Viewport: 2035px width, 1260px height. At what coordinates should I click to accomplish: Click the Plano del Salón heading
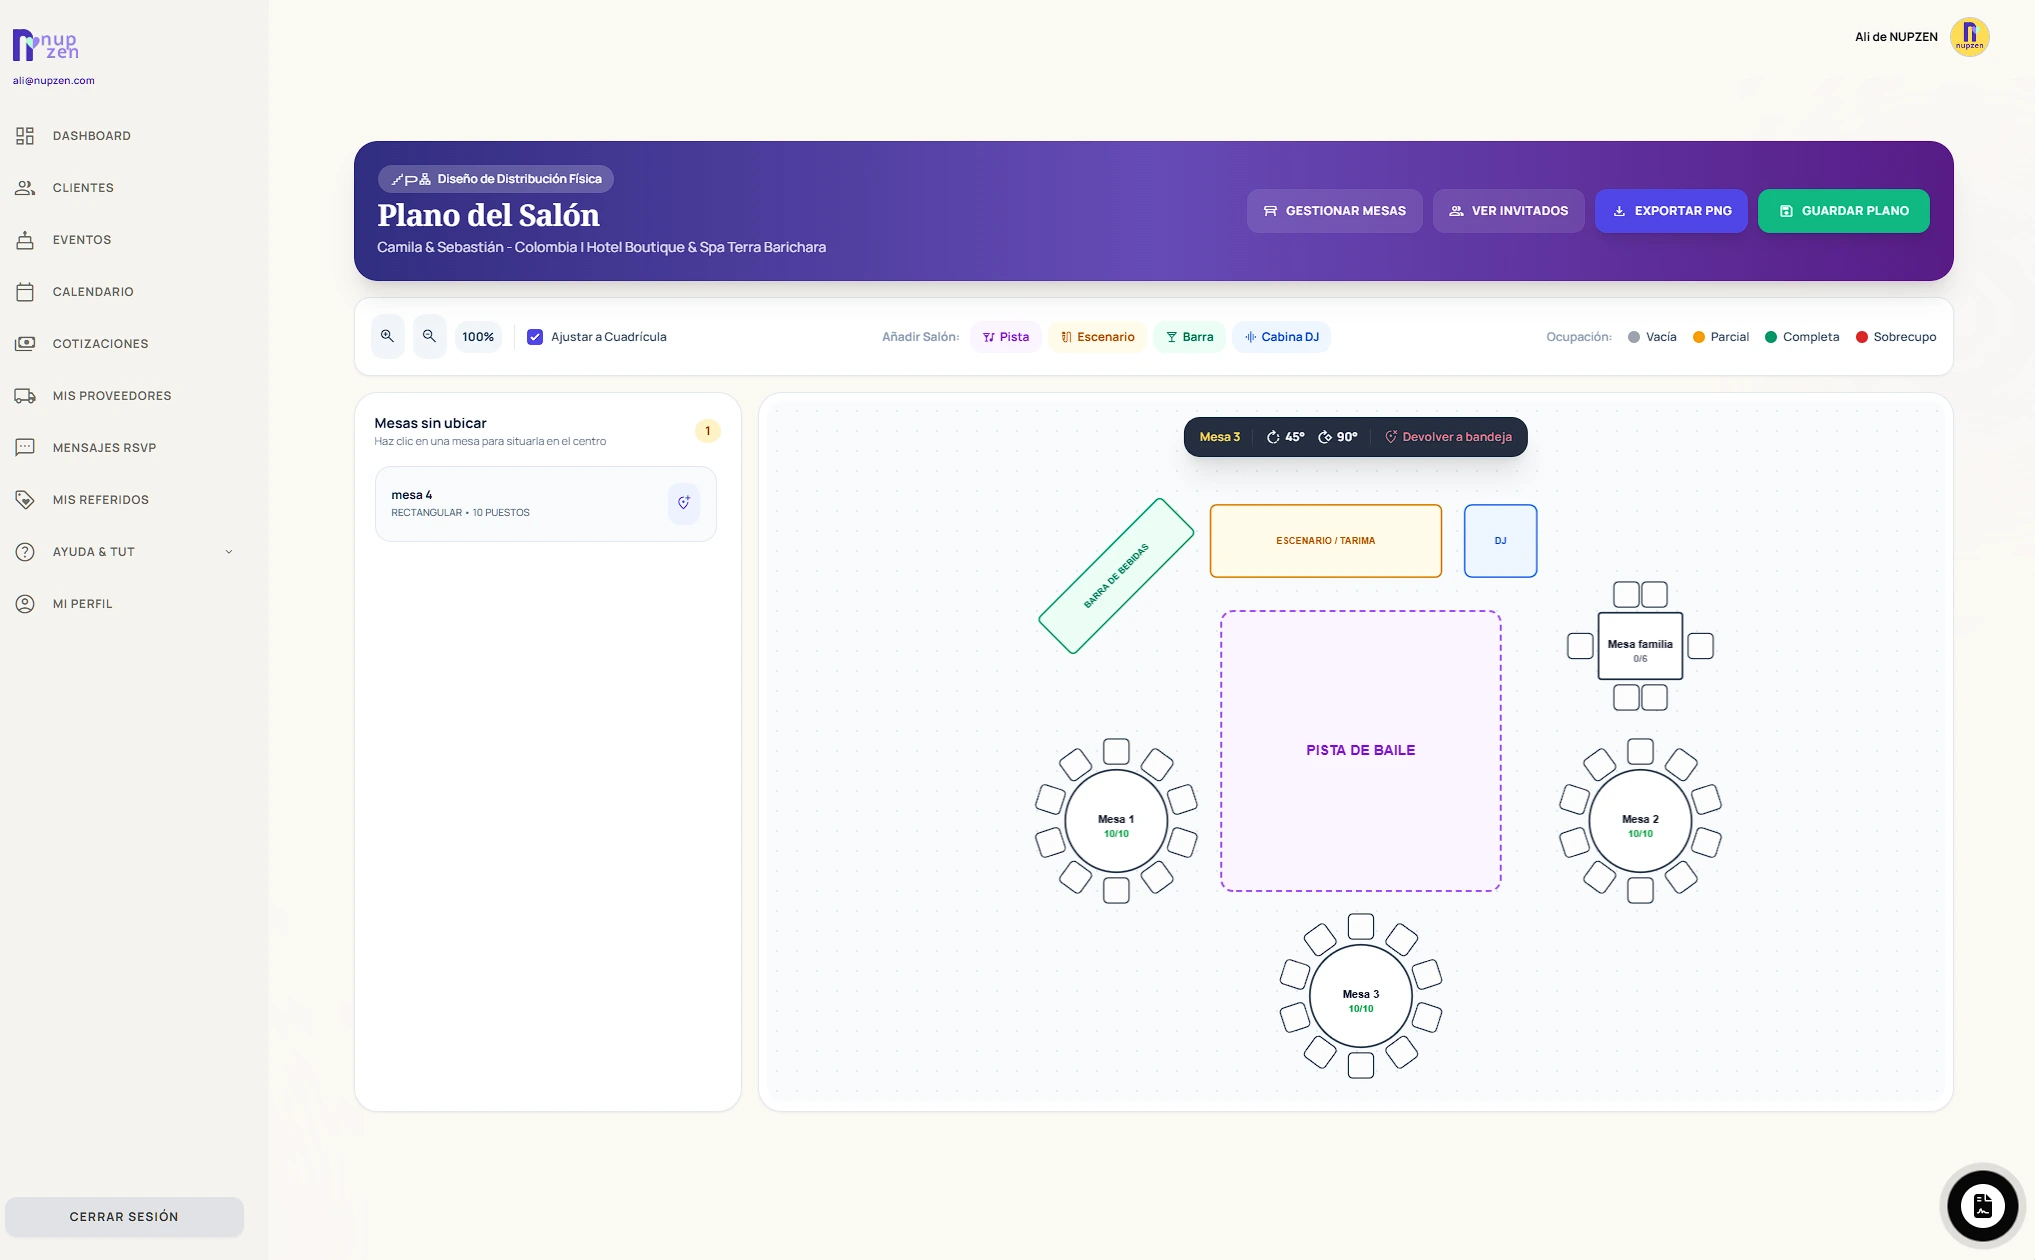point(488,215)
